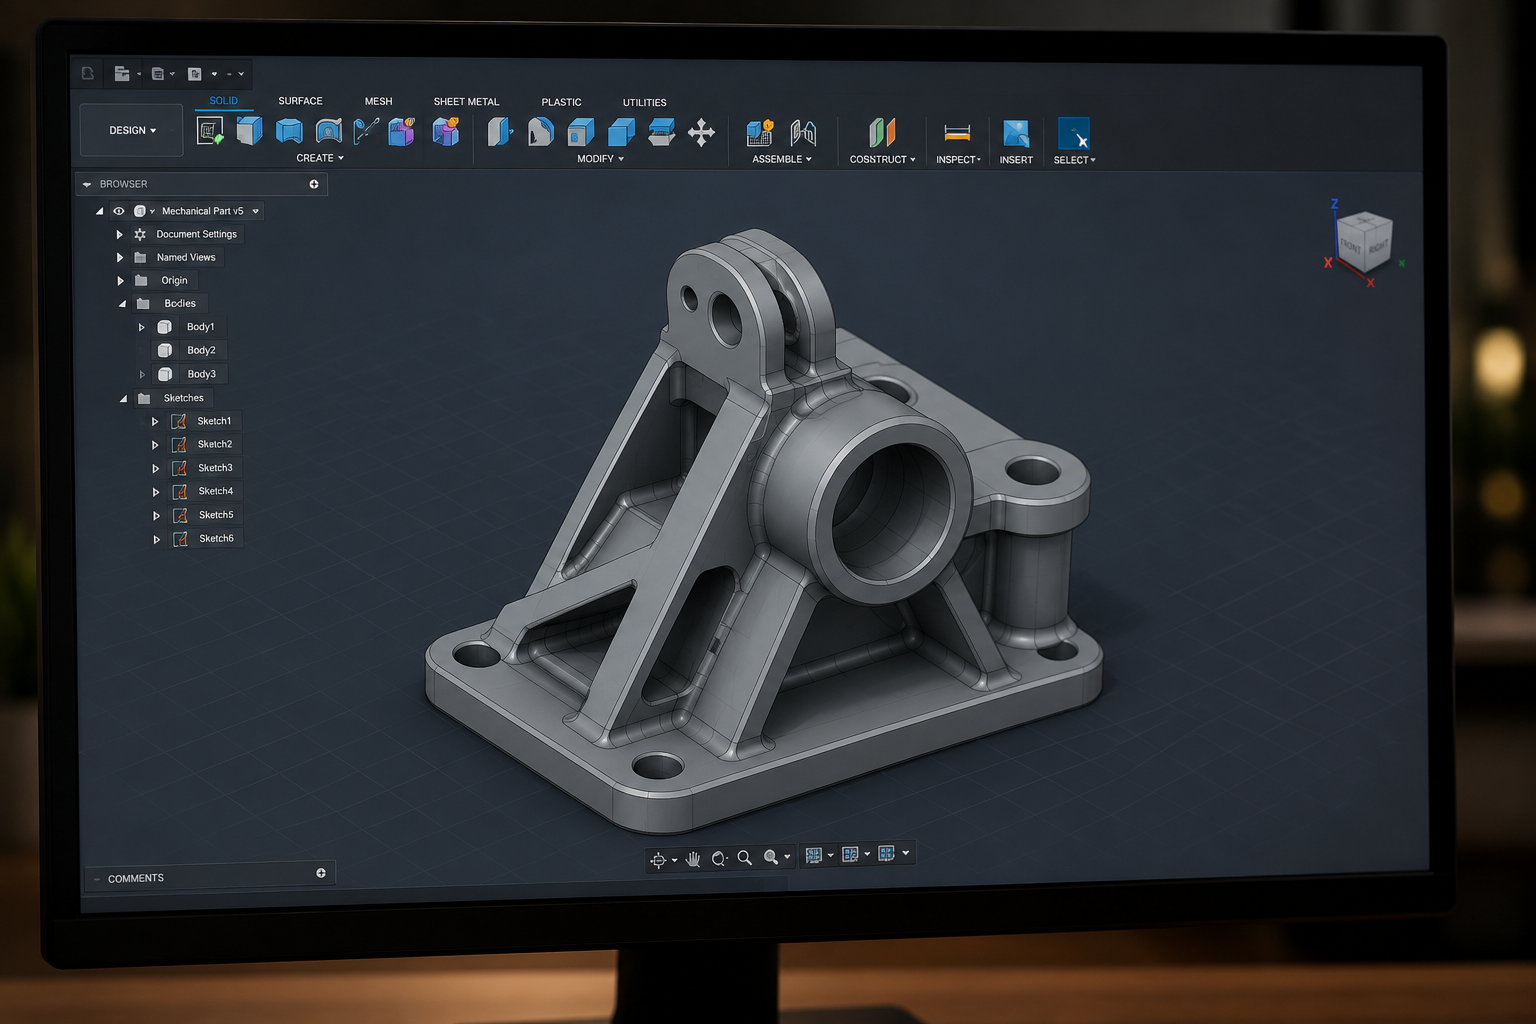Screen dimensions: 1536x1024
Task: Switch to the SOLID tab
Action: [223, 100]
